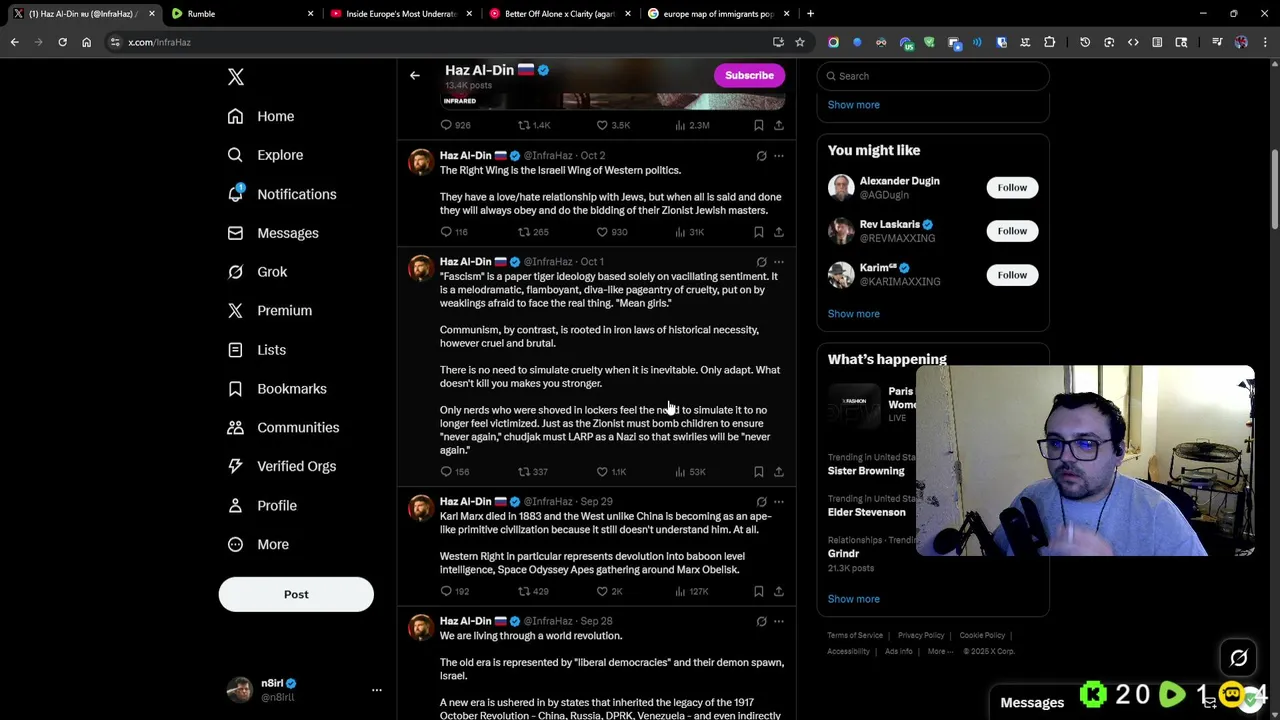Open Premium in the sidebar
The height and width of the screenshot is (720, 1280).
pos(270,310)
